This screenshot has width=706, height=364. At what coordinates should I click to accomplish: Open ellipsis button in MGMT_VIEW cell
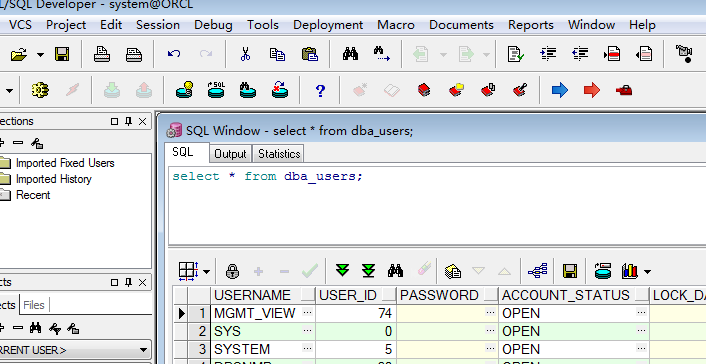308,312
